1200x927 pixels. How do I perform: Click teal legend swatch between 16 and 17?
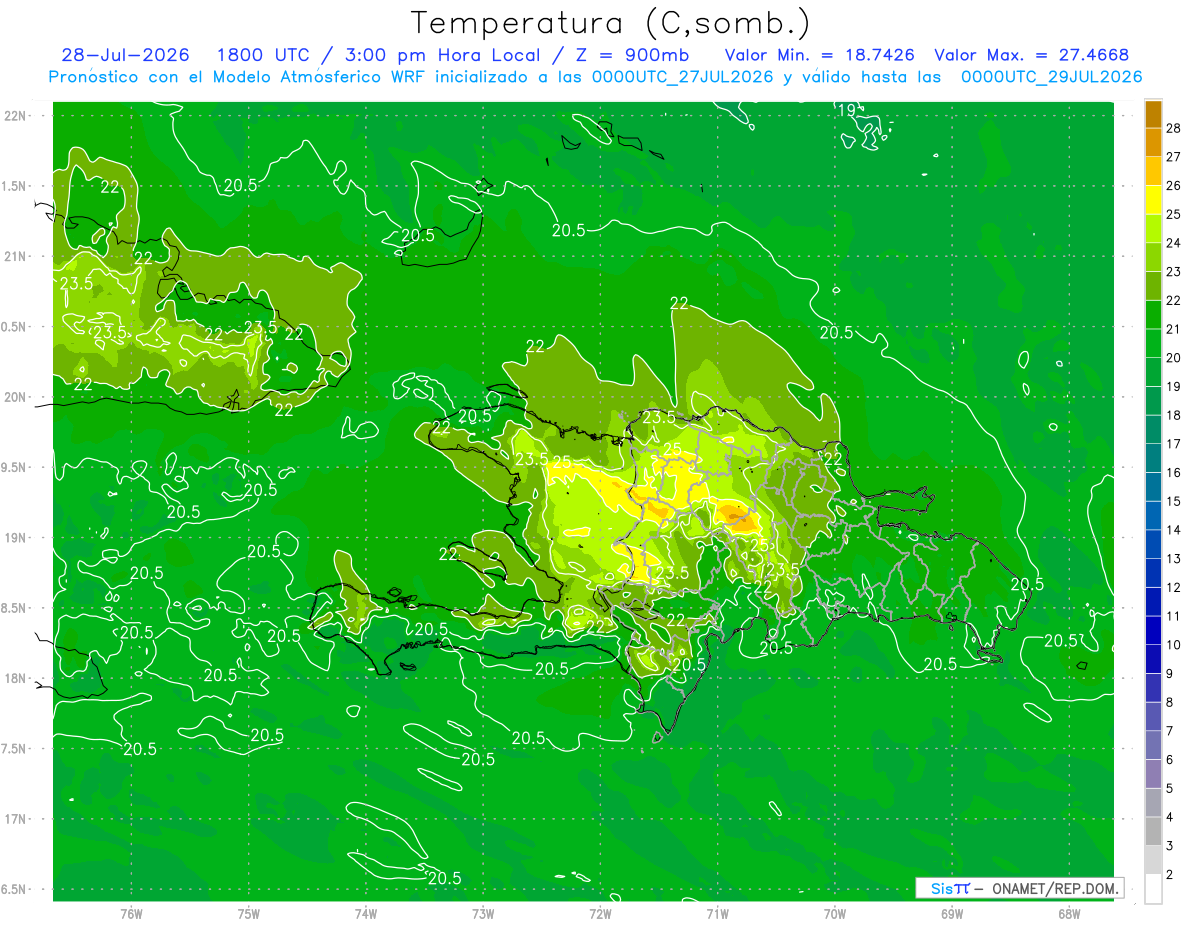pos(1153,458)
